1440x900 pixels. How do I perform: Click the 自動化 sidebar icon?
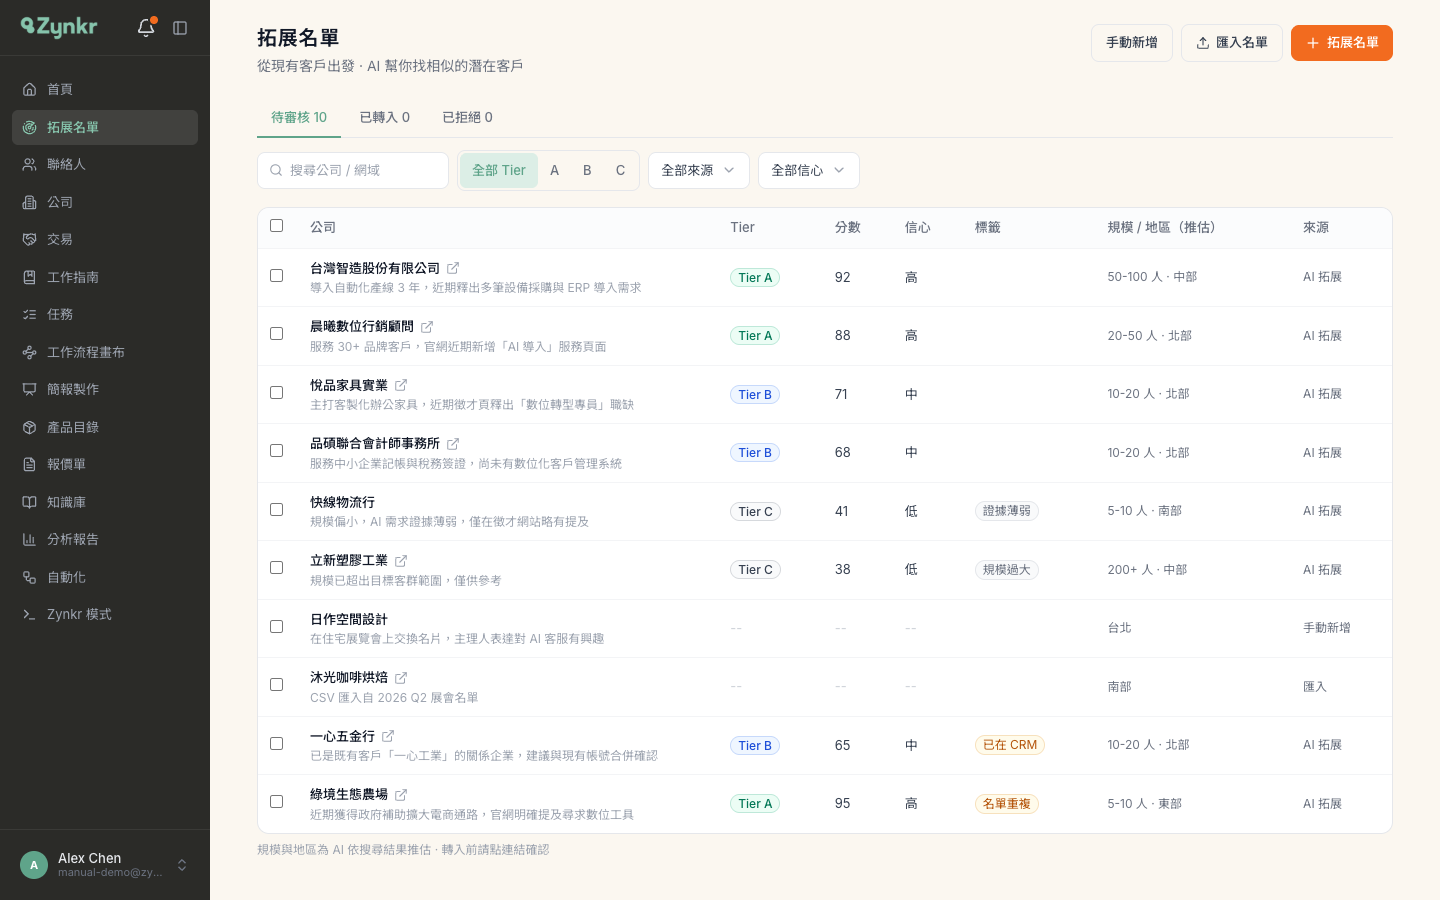click(x=30, y=577)
